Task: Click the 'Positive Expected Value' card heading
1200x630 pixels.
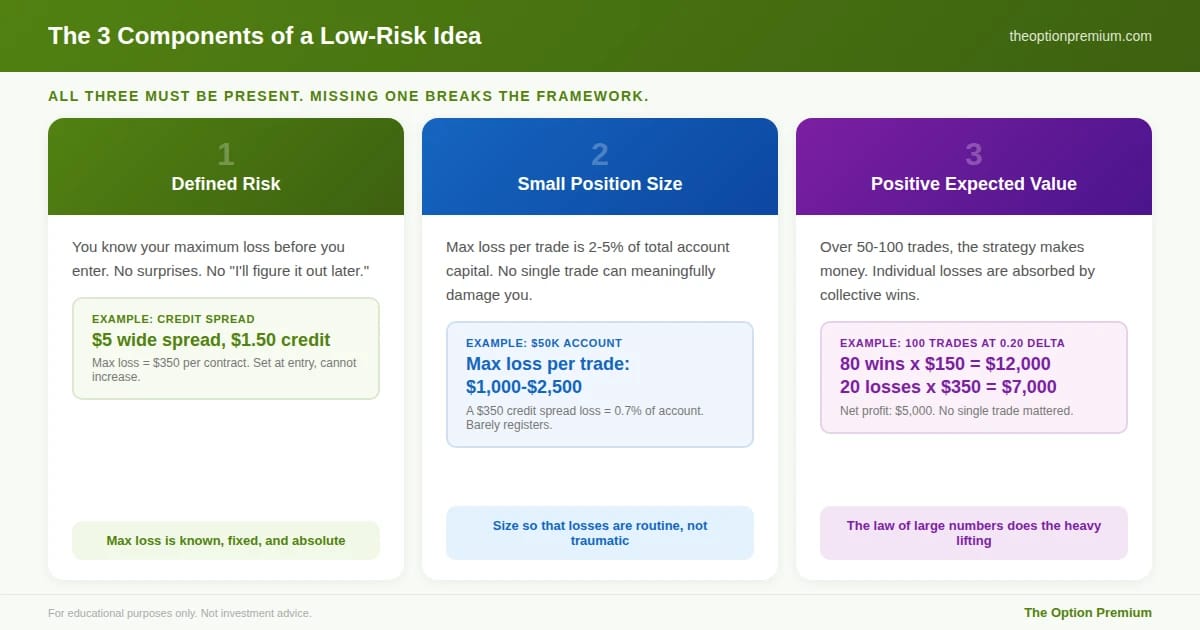Action: [974, 184]
